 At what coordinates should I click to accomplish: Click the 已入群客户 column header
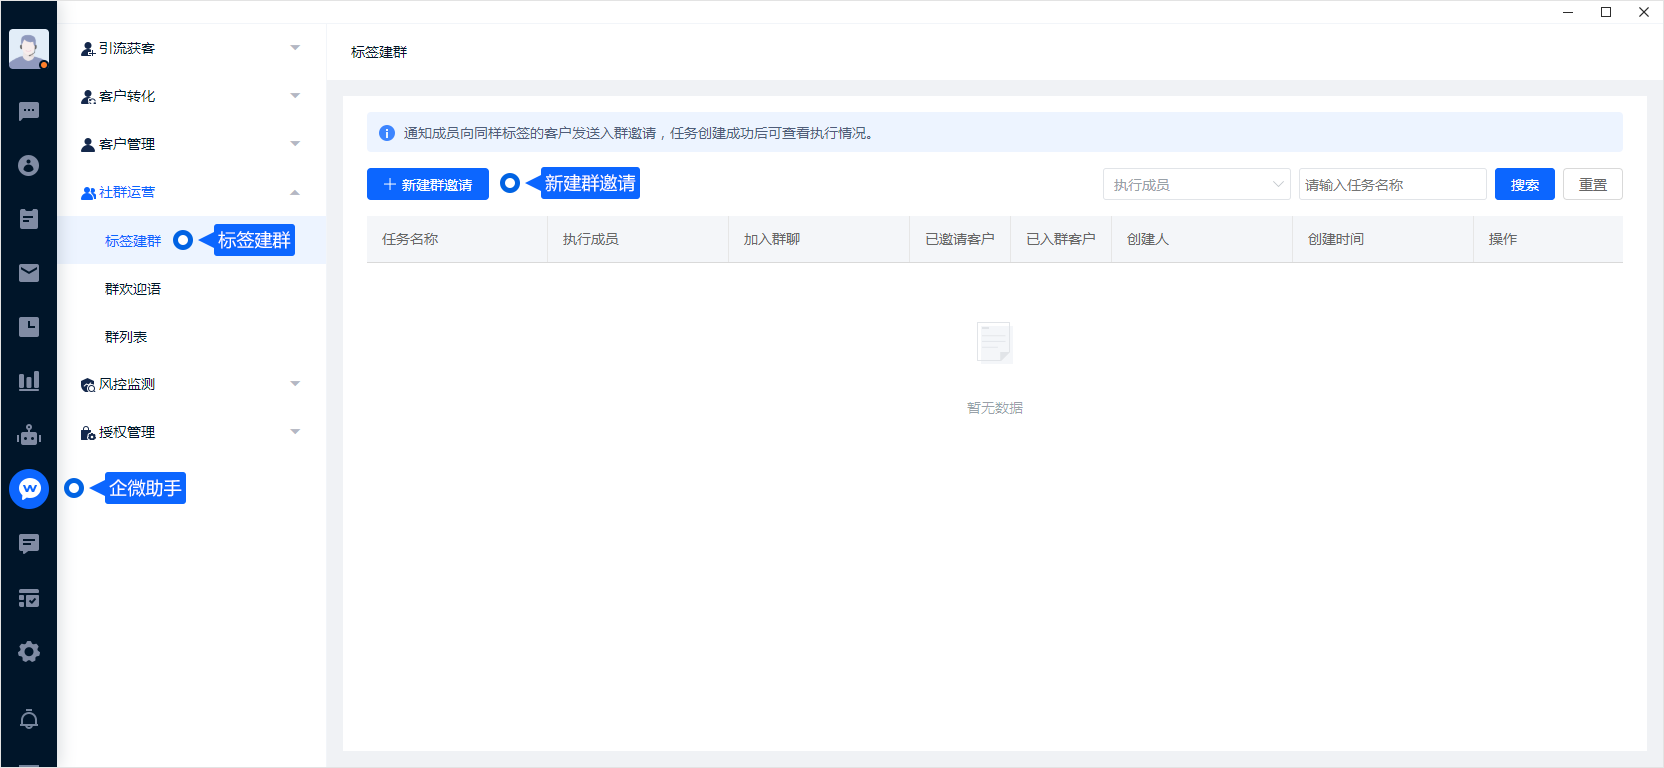(1061, 239)
